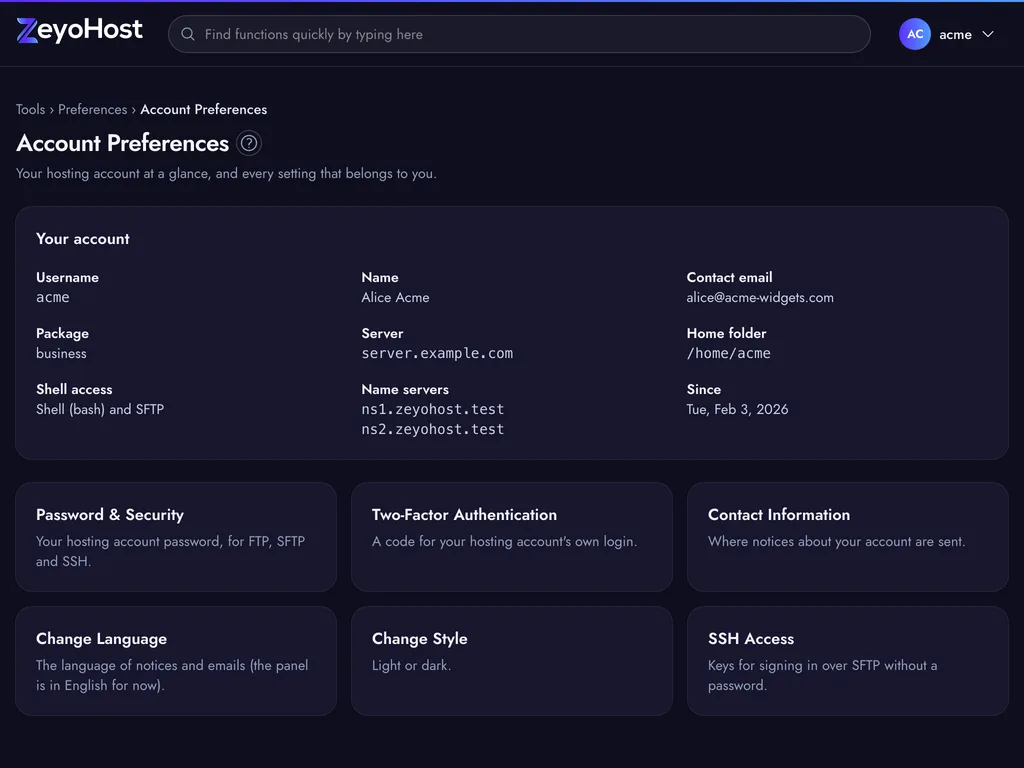
Task: Click the acme username label in header
Action: click(955, 35)
